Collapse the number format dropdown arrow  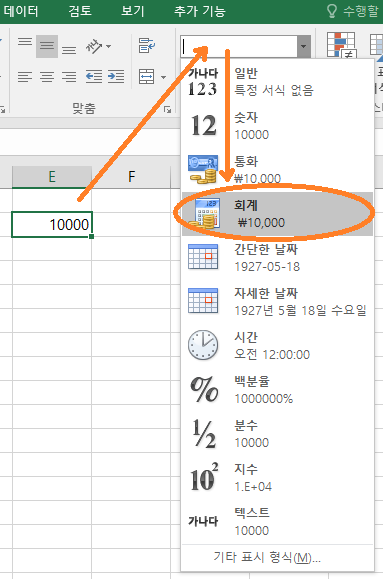(304, 46)
